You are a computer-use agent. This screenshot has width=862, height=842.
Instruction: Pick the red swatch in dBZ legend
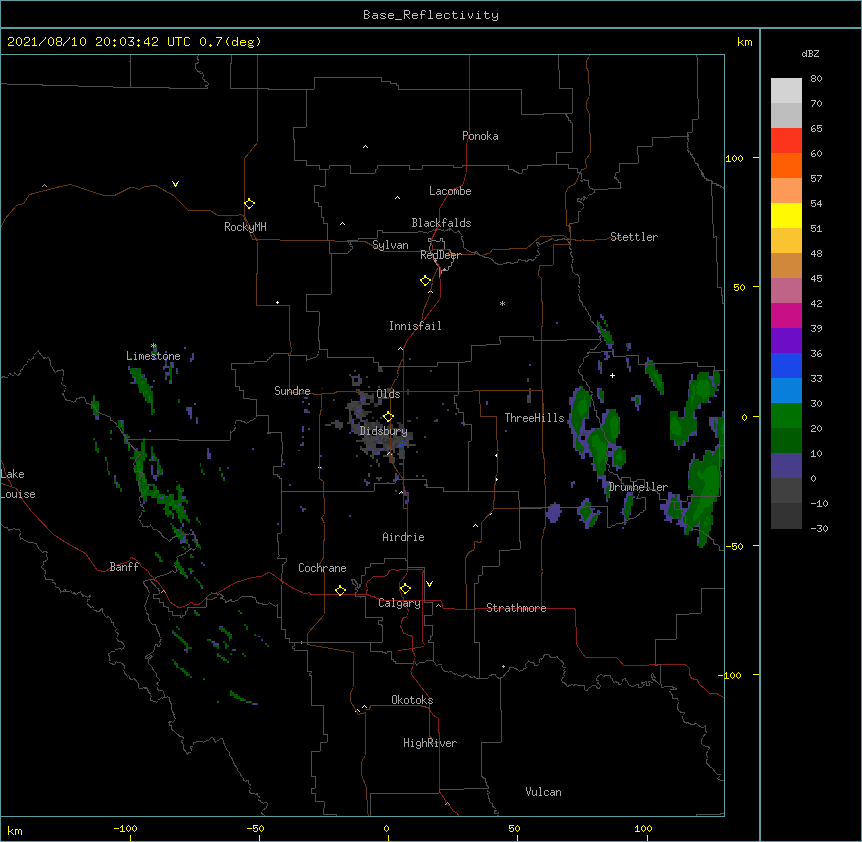(x=786, y=140)
